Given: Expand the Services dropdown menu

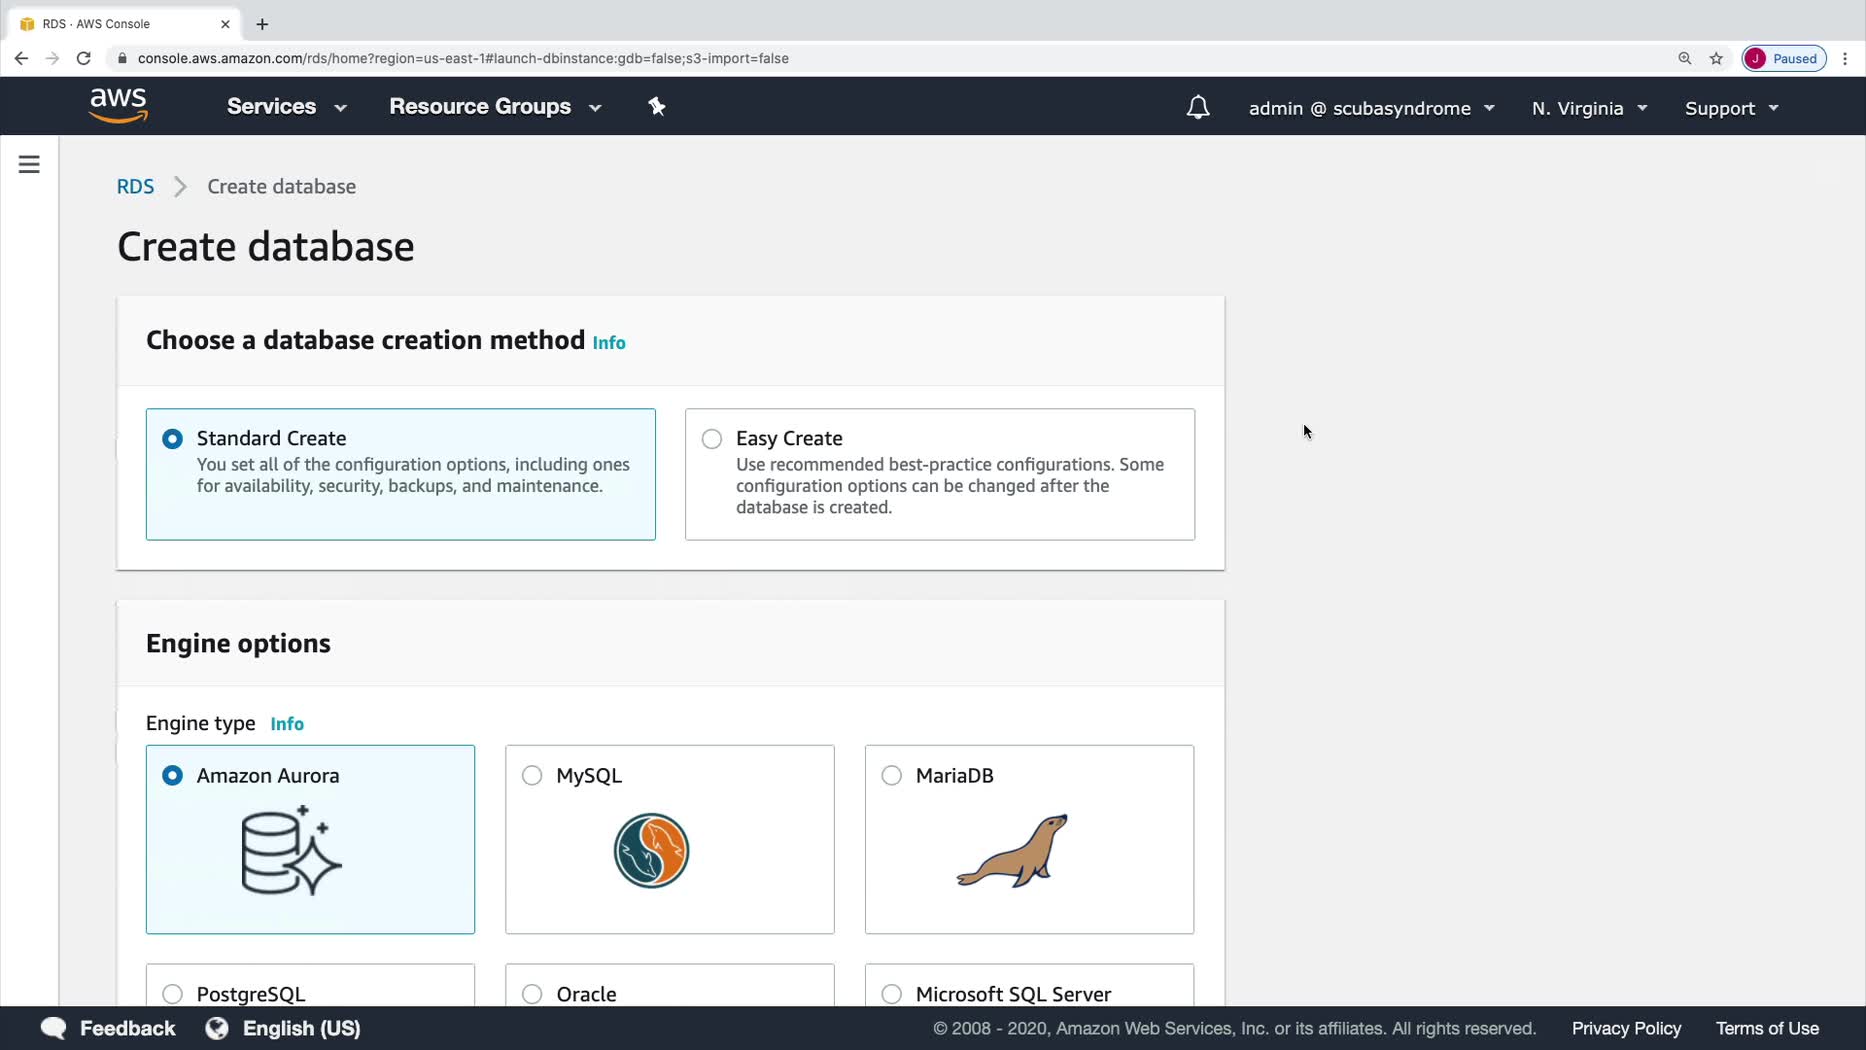Looking at the screenshot, I should click(286, 107).
